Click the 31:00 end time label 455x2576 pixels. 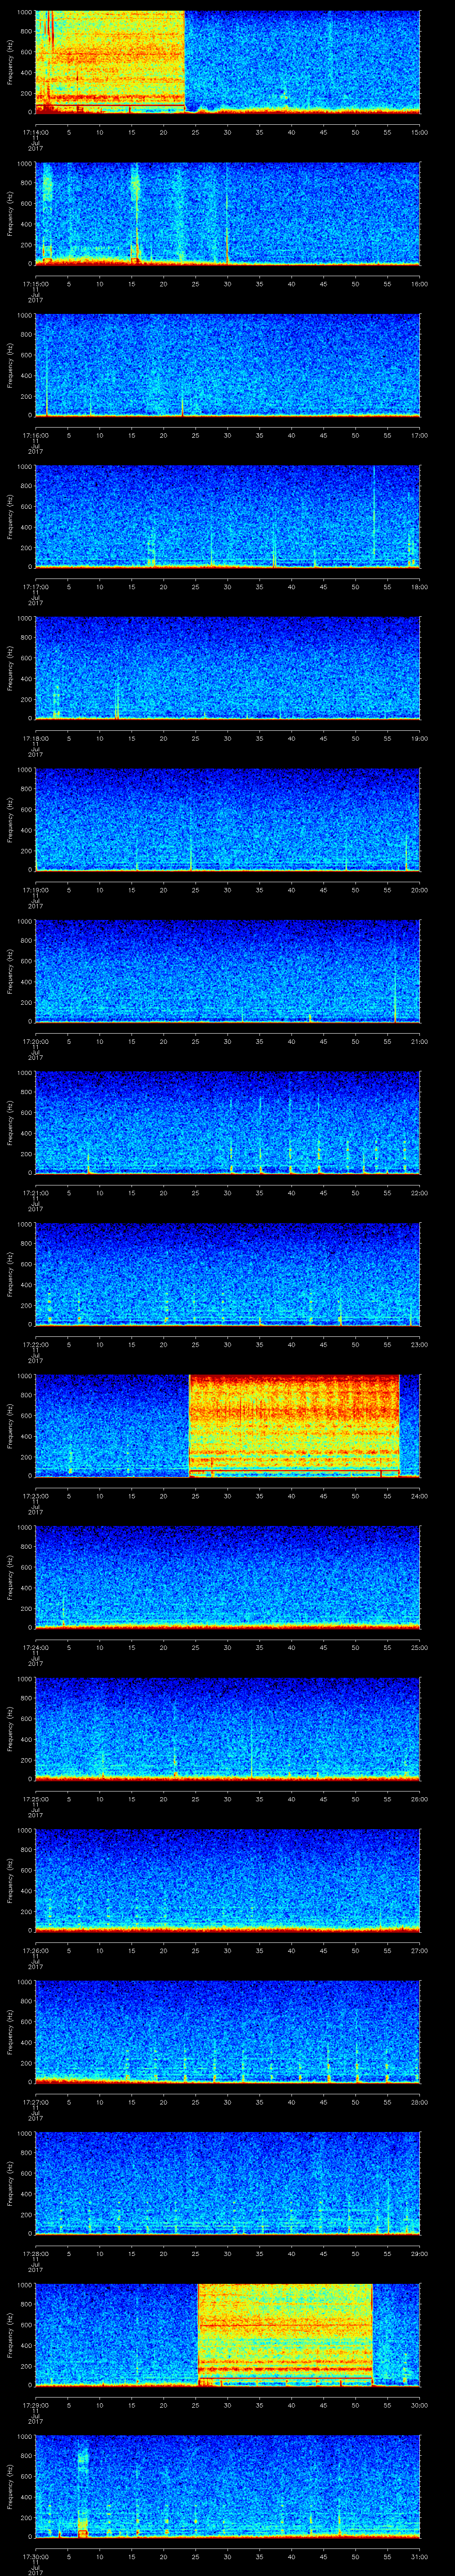419,2556
